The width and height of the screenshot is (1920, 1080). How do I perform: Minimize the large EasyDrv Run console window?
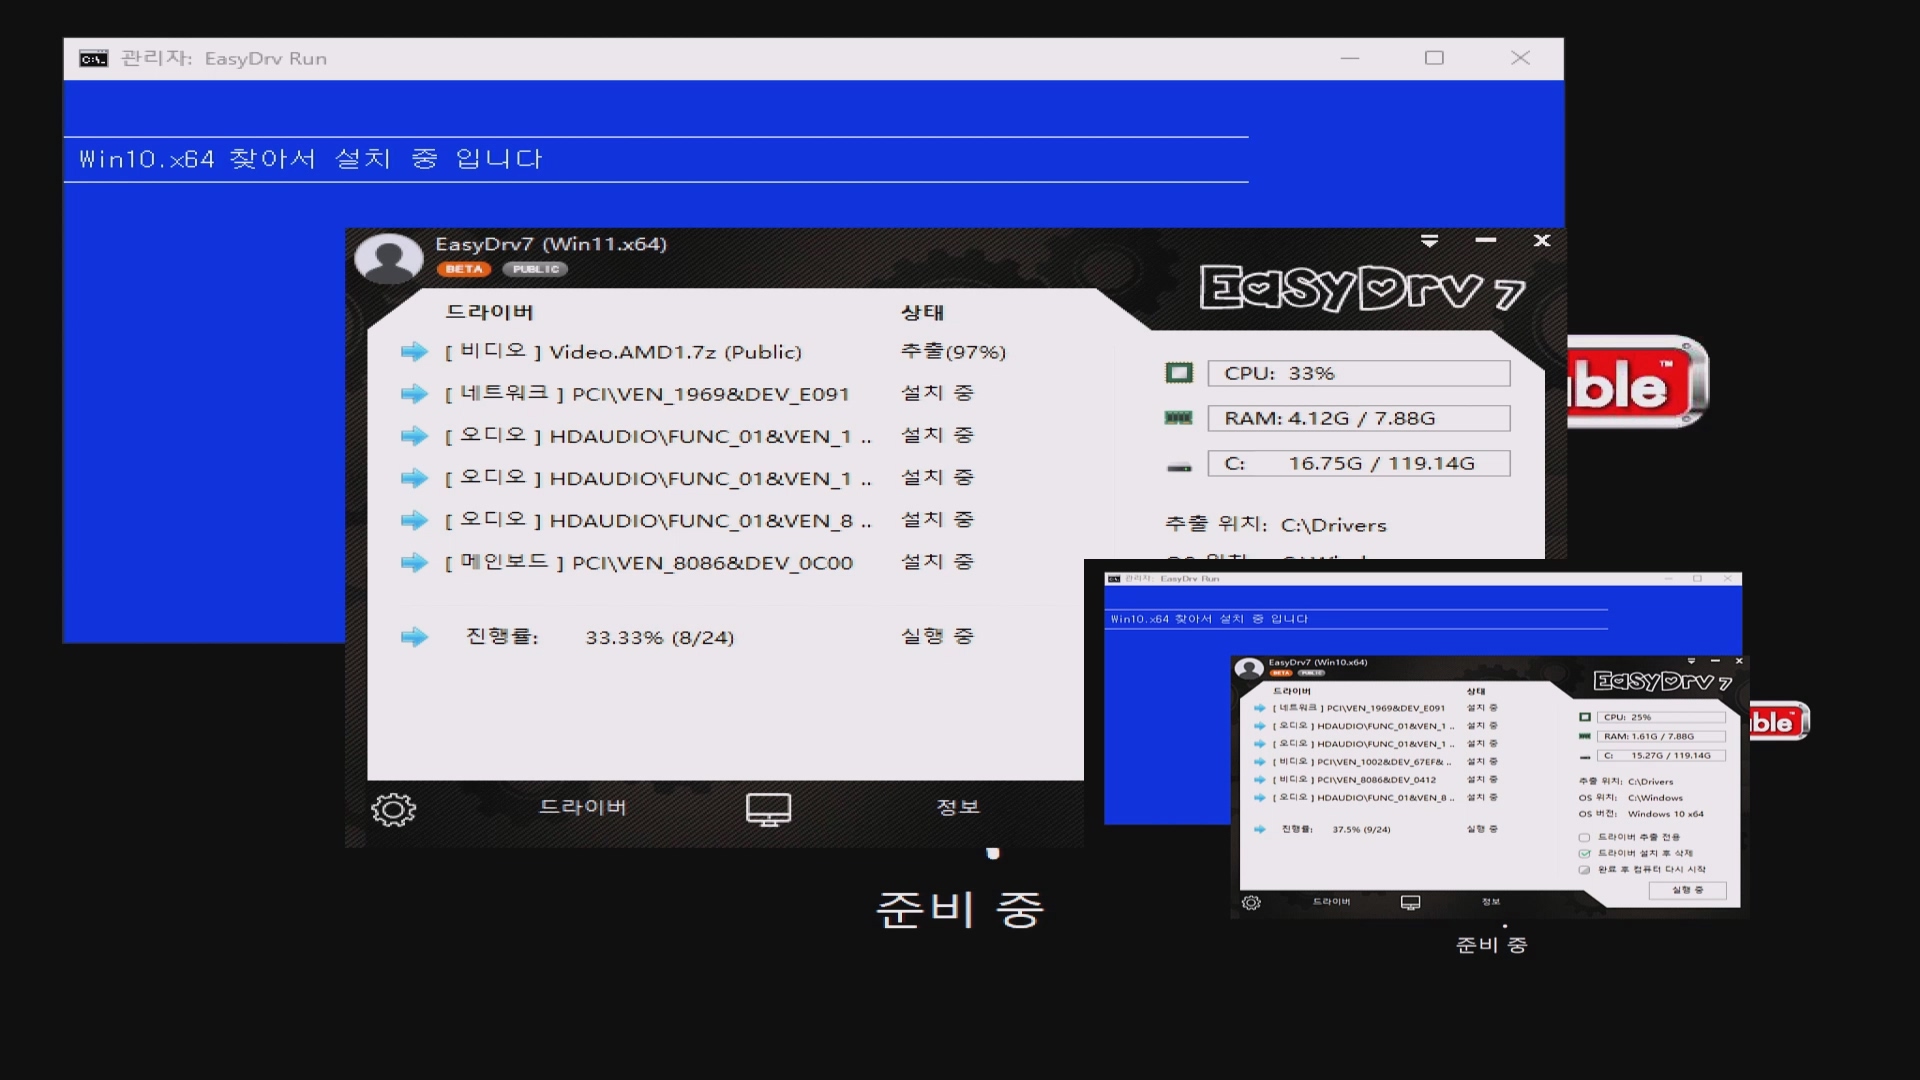coord(1350,58)
